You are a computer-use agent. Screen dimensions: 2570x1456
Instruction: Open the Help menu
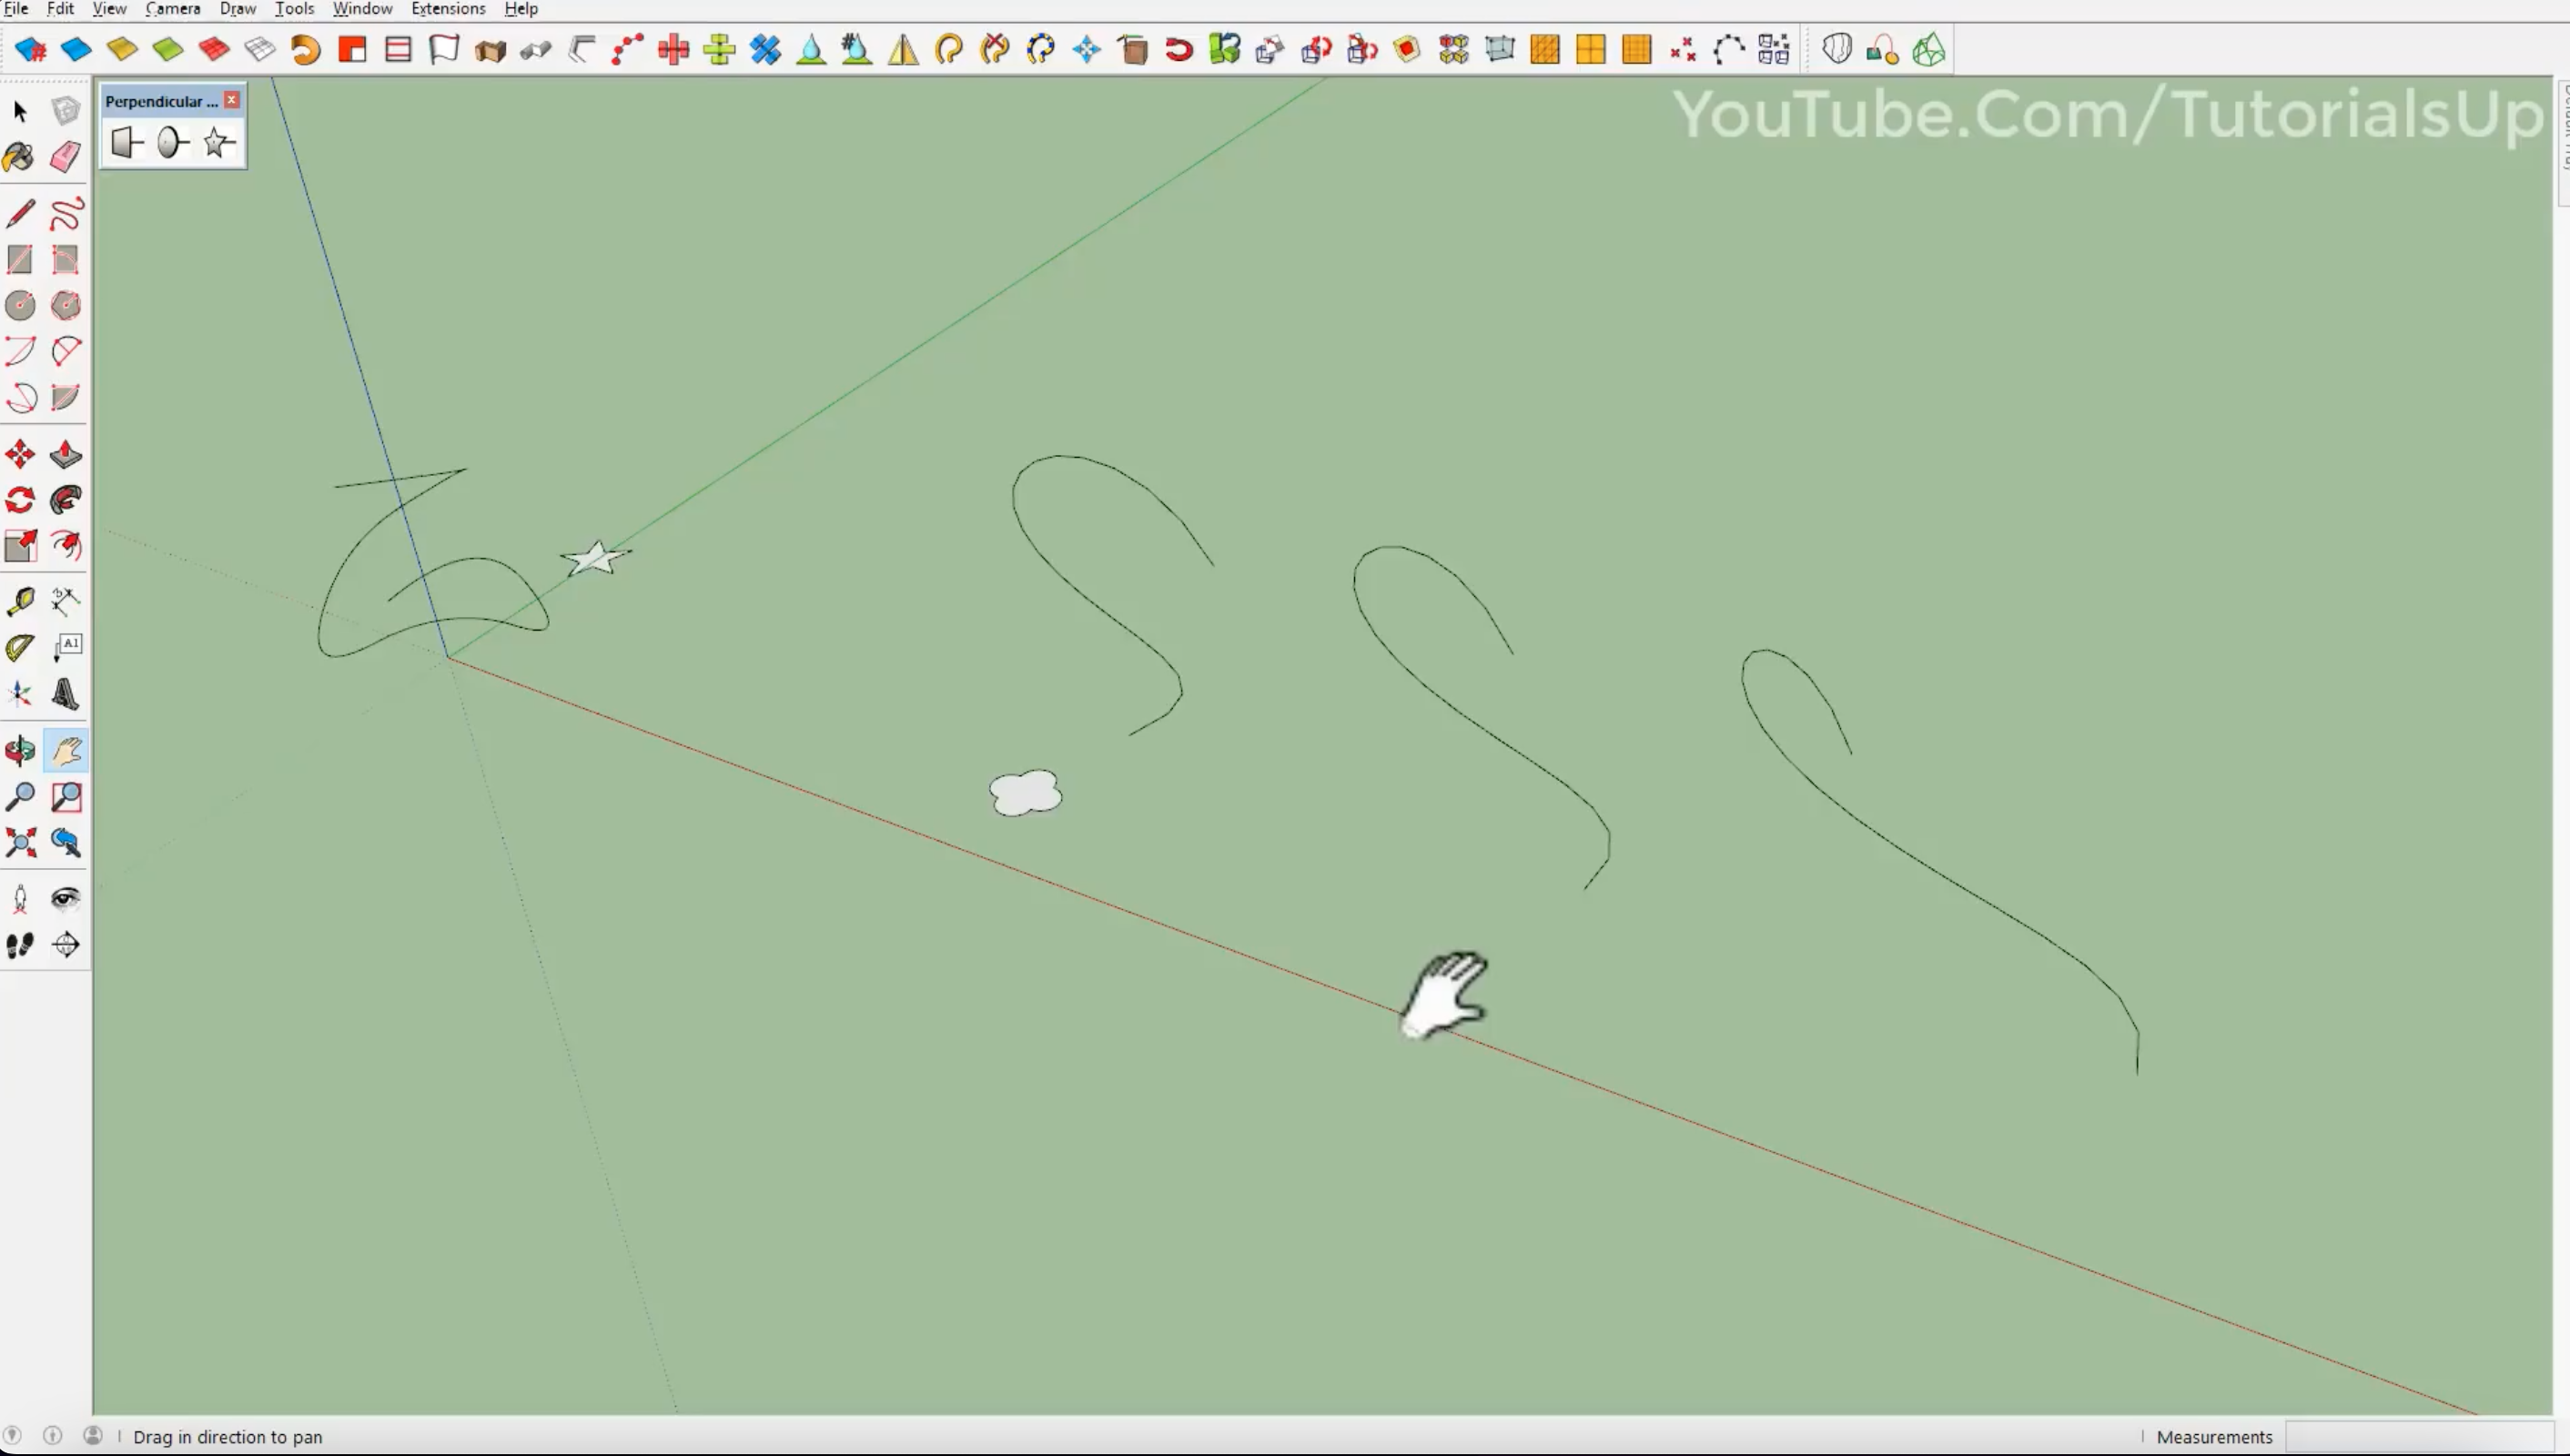pyautogui.click(x=521, y=9)
